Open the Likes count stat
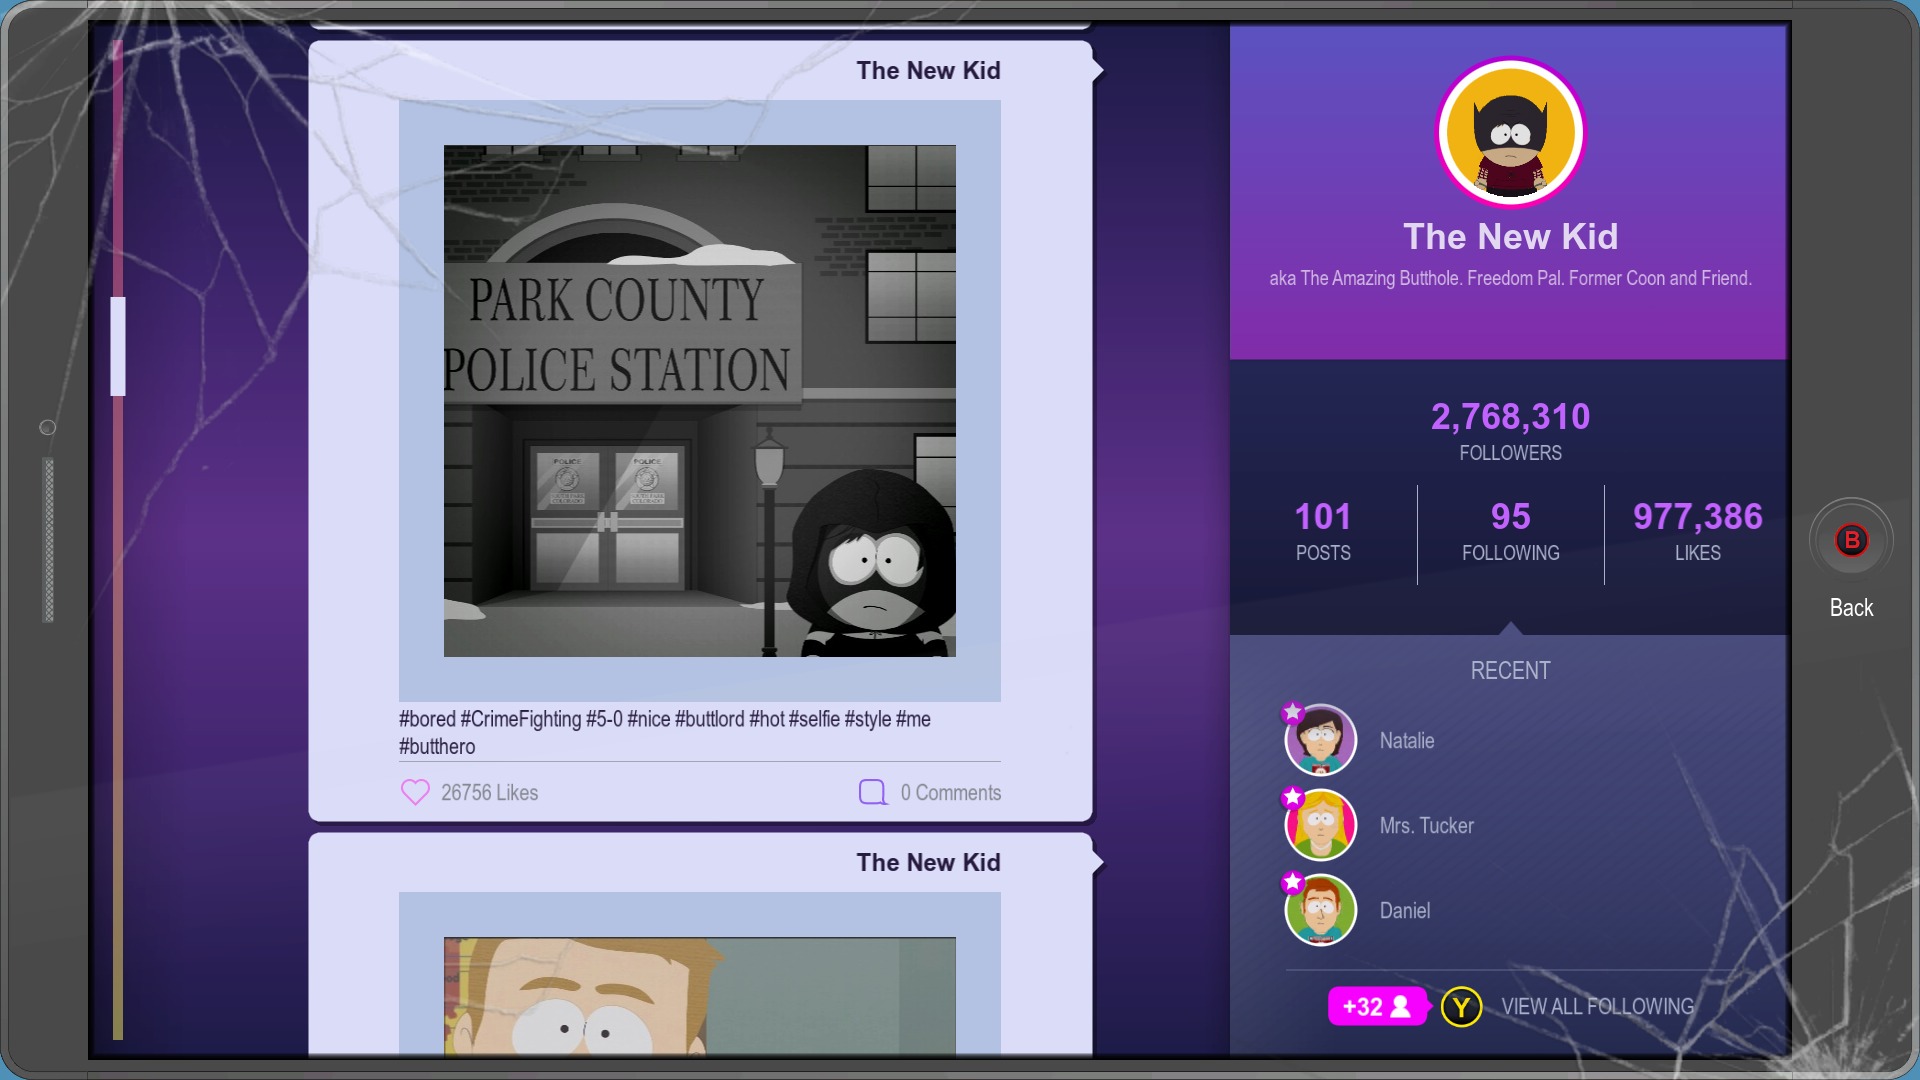The image size is (1920, 1080). pyautogui.click(x=1697, y=532)
